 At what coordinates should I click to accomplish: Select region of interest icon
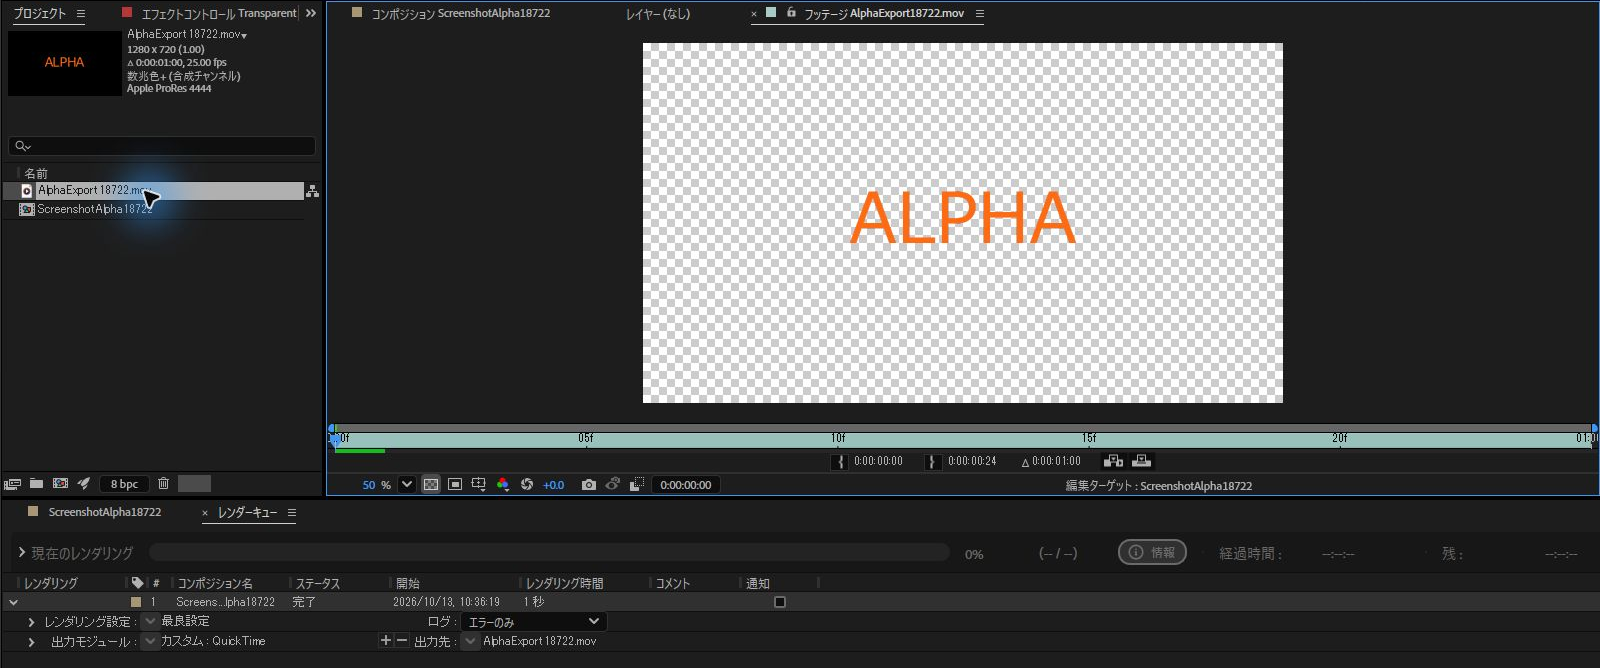tap(455, 485)
